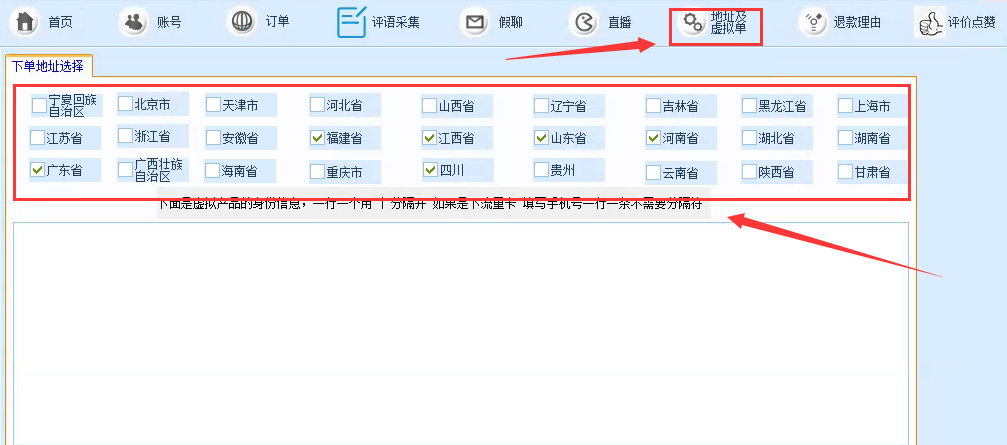Screen dimensions: 1007x445
Task: Tick the 河北省 checkbox
Action: point(317,105)
